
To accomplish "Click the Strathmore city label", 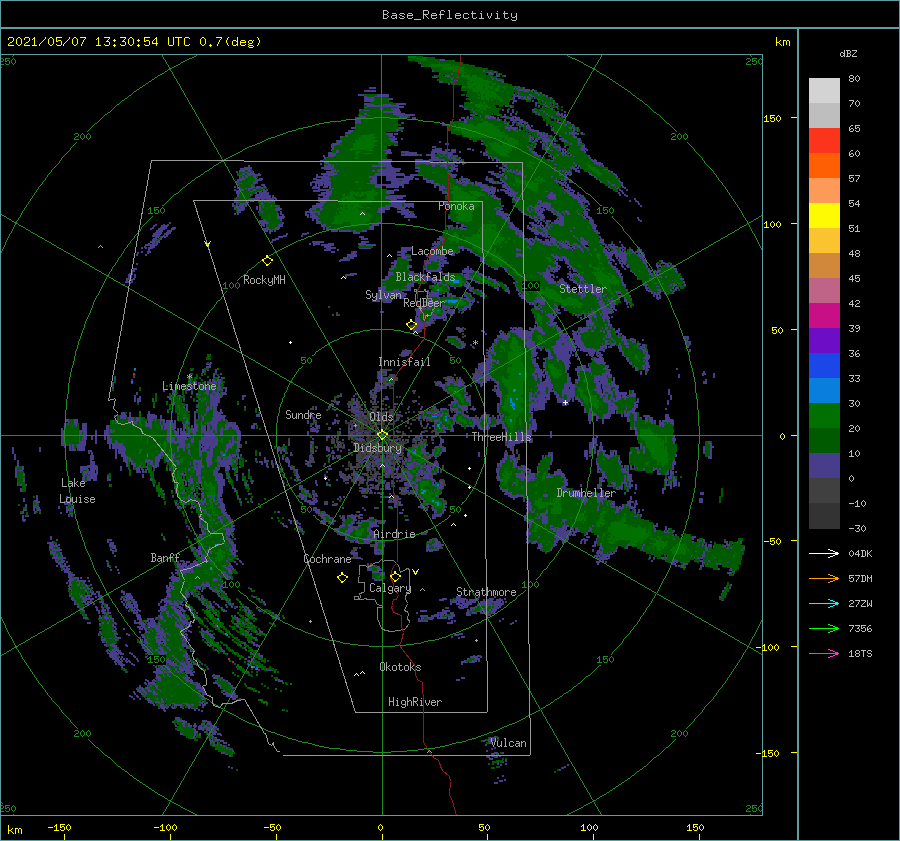I will [486, 592].
